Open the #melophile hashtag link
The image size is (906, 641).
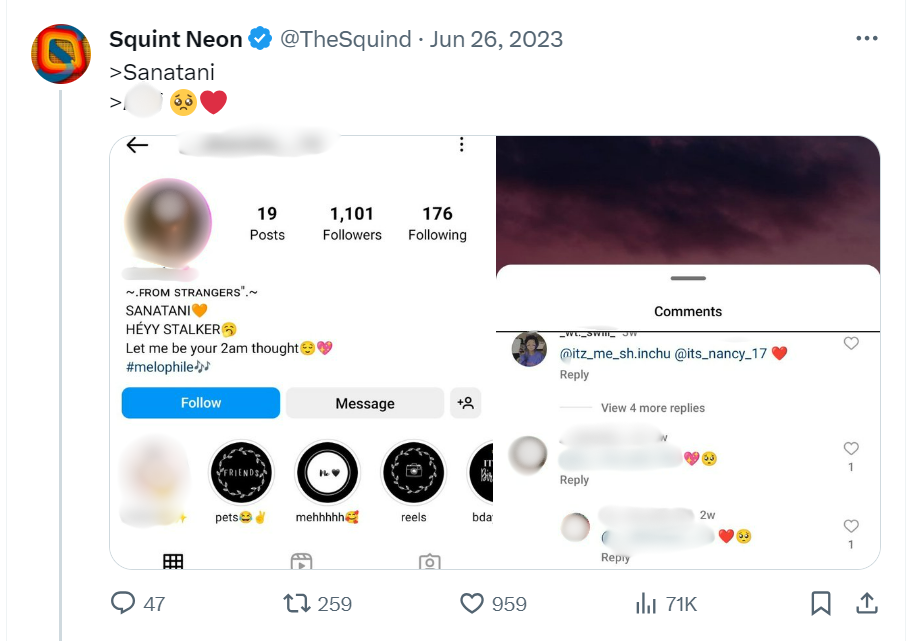[168, 367]
